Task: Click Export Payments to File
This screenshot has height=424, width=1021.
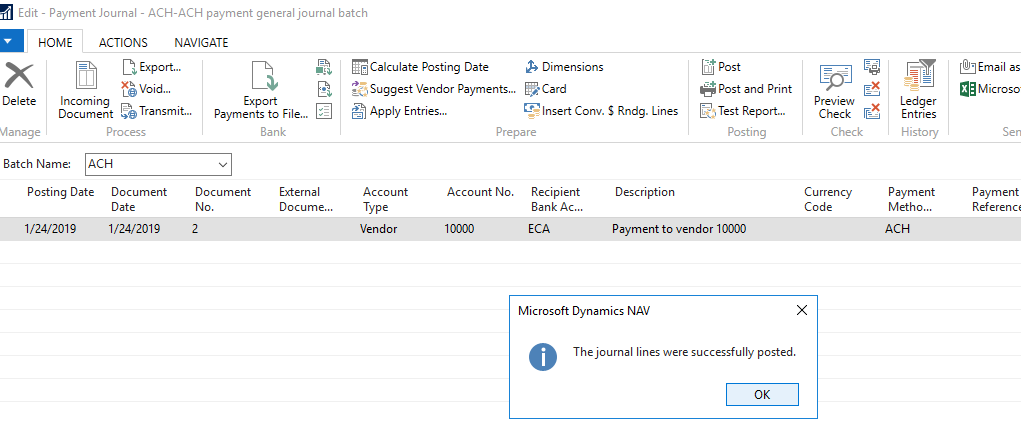Action: (260, 90)
